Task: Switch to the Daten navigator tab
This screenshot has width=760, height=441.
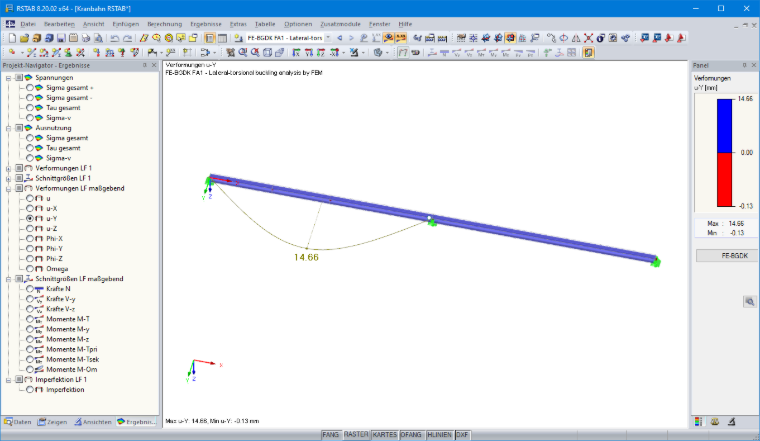Action: coord(18,422)
